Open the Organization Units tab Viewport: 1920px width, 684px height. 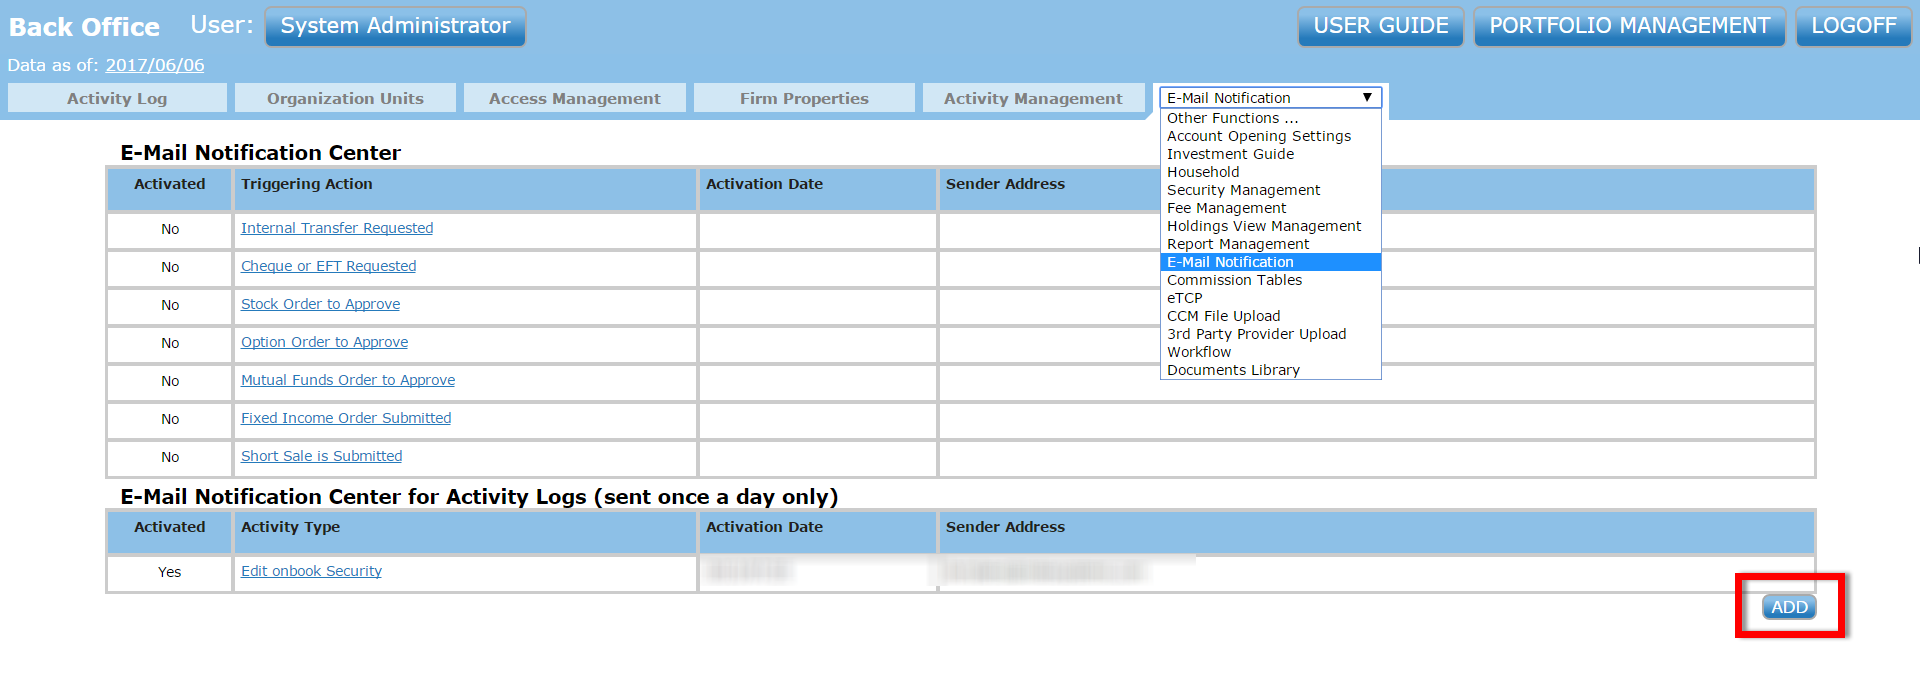point(345,98)
